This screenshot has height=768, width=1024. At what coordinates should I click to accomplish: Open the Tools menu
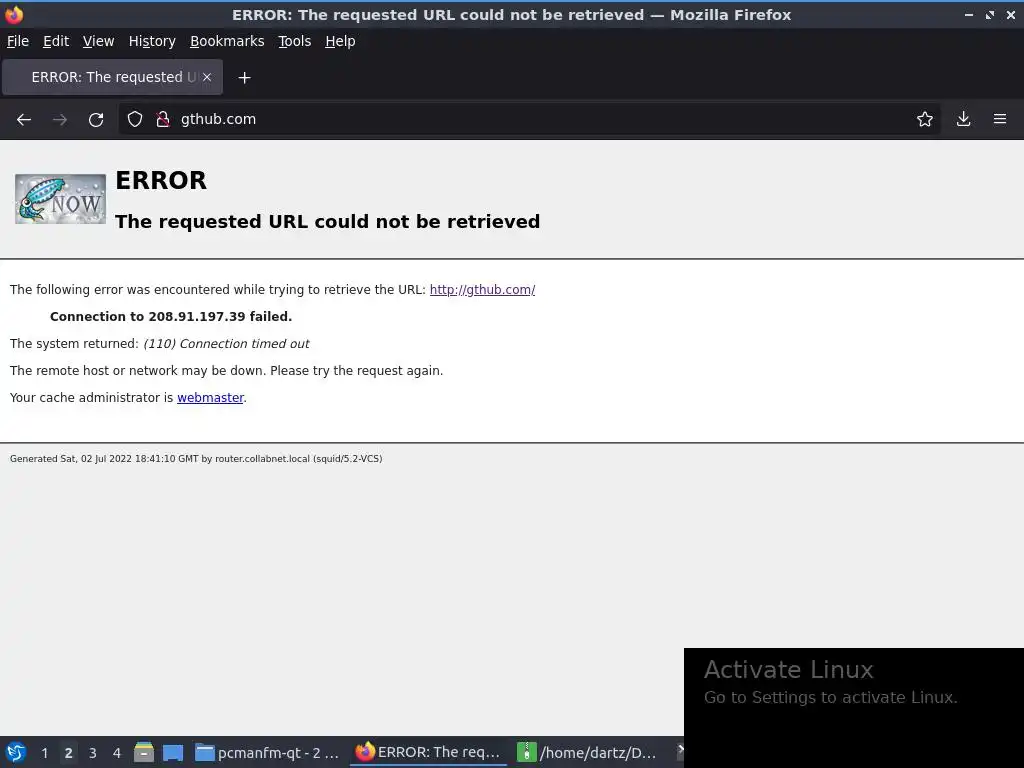[295, 41]
